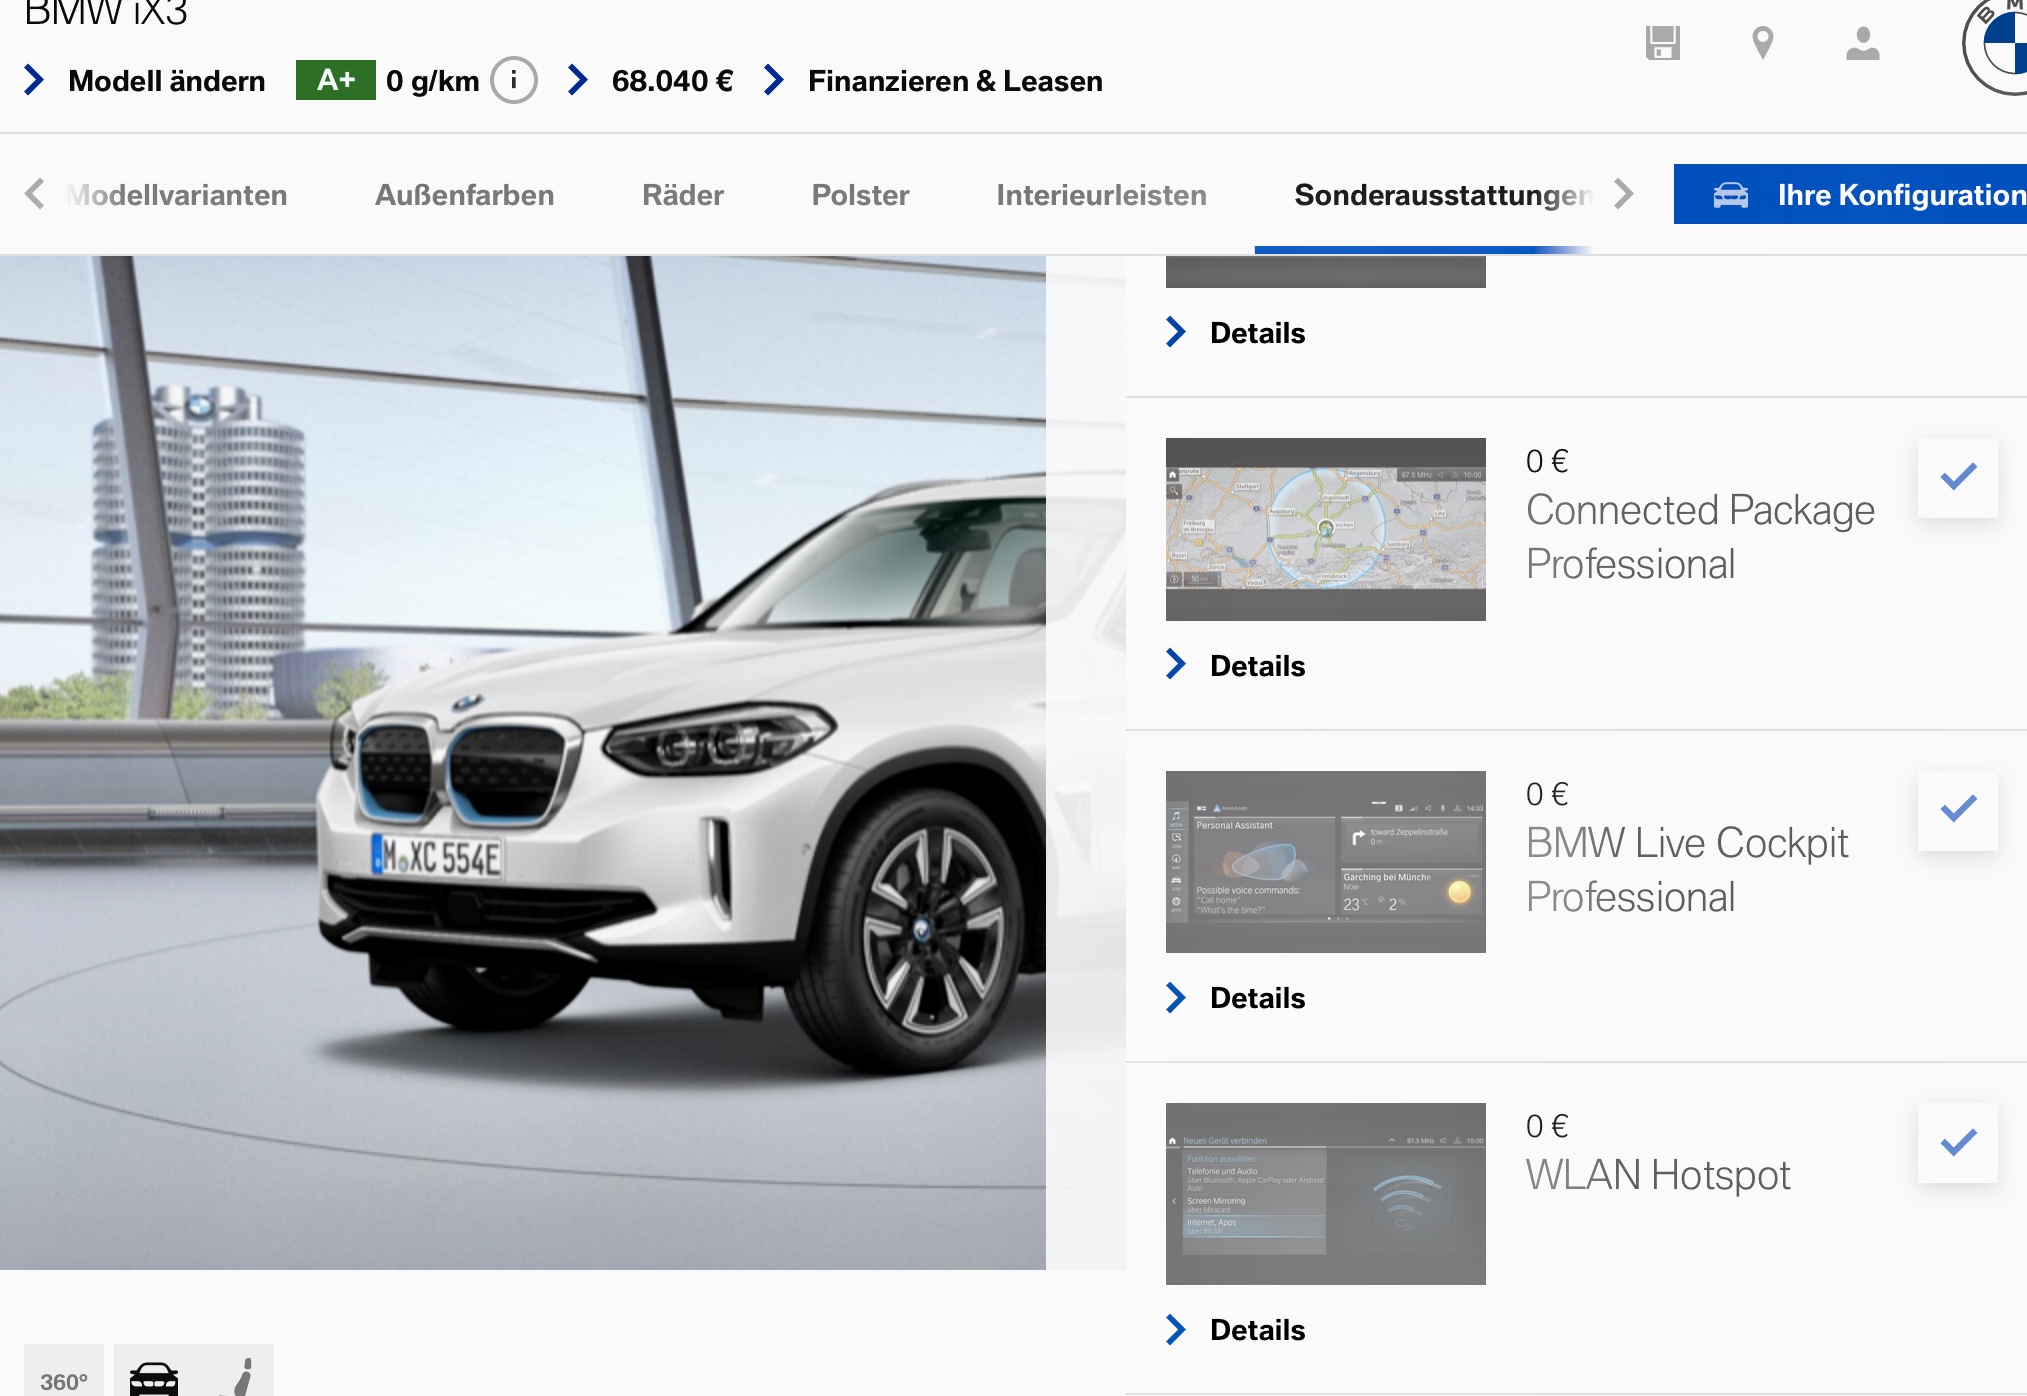Viewport: 2027px width, 1396px height.
Task: Click the white BMW iX3 preview image
Action: click(523, 762)
